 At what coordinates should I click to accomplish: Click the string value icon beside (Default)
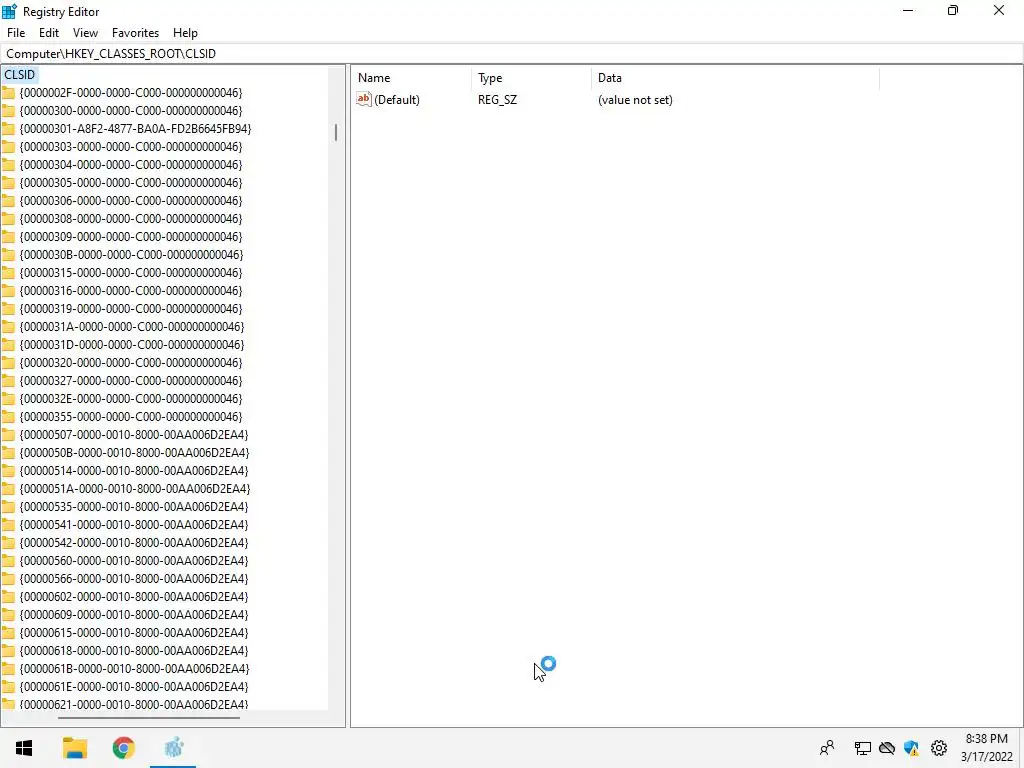point(364,99)
